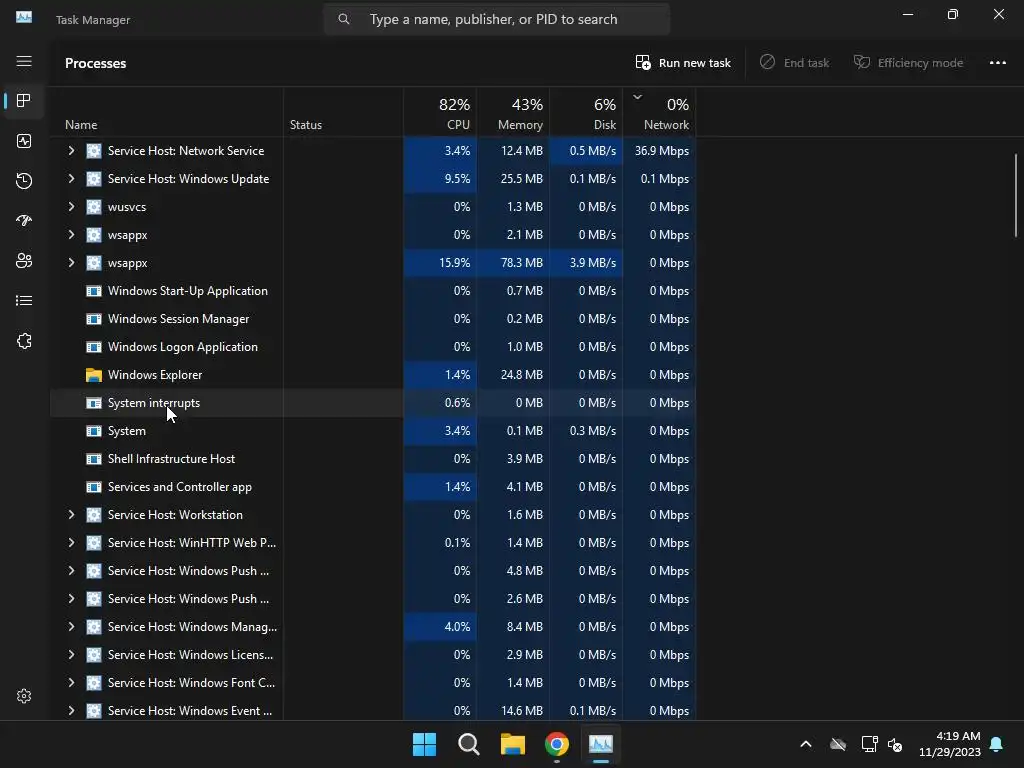Select the System process row

[x=372, y=431]
